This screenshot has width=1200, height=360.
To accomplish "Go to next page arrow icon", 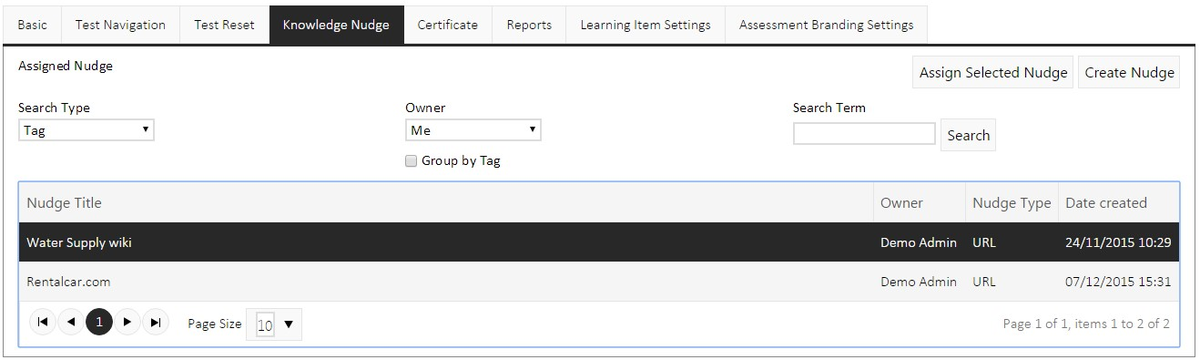I will (127, 322).
